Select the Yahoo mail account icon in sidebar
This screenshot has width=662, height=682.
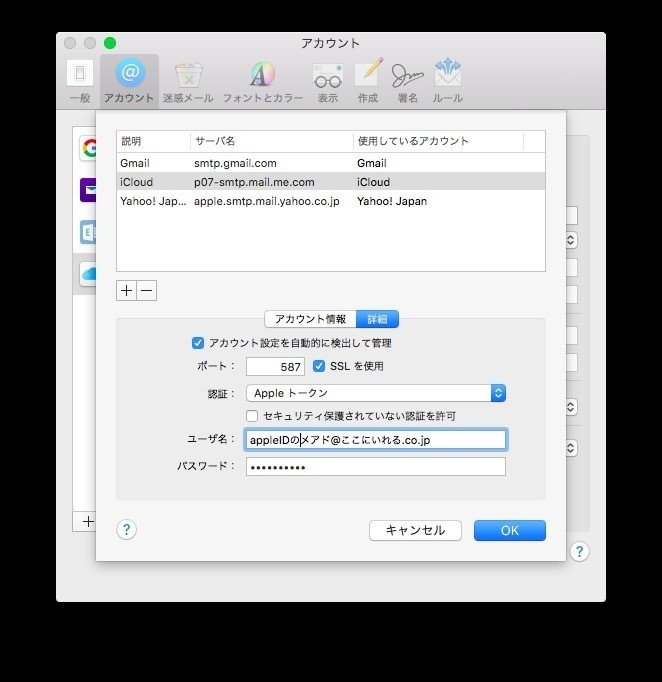pos(88,190)
